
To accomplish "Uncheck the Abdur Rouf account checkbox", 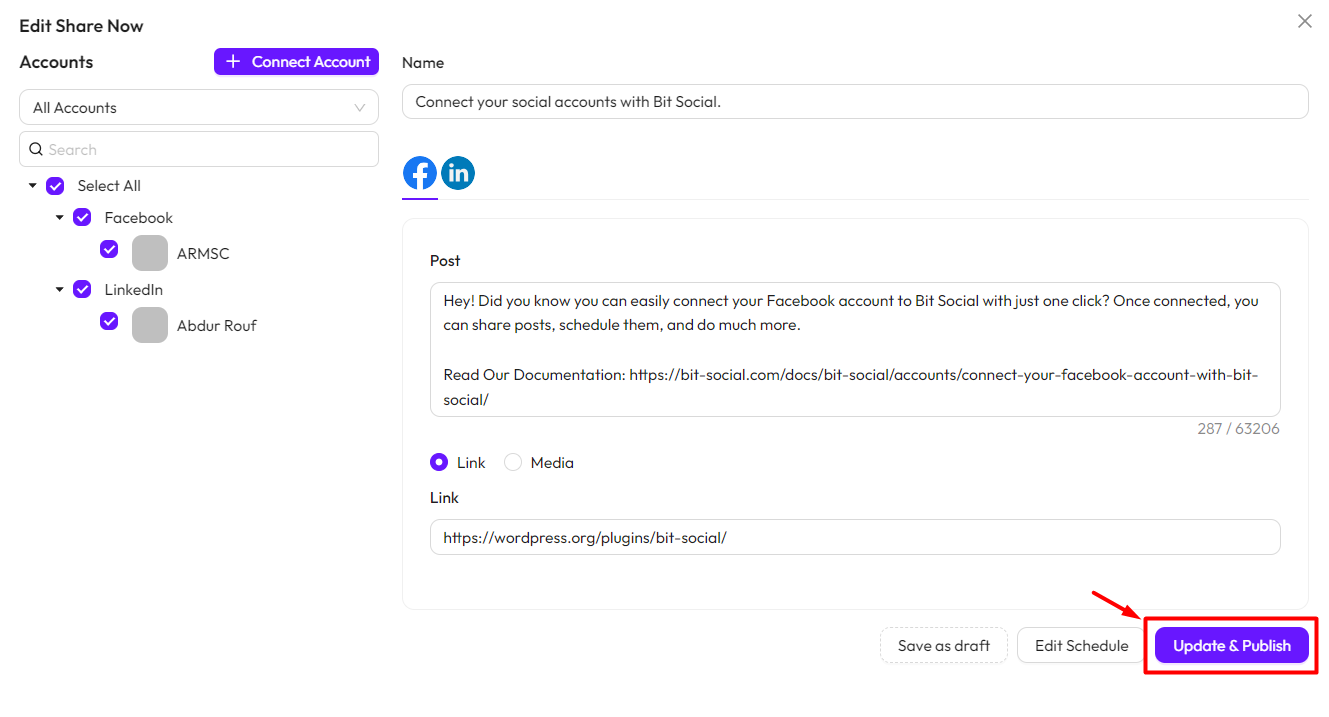I will [109, 321].
